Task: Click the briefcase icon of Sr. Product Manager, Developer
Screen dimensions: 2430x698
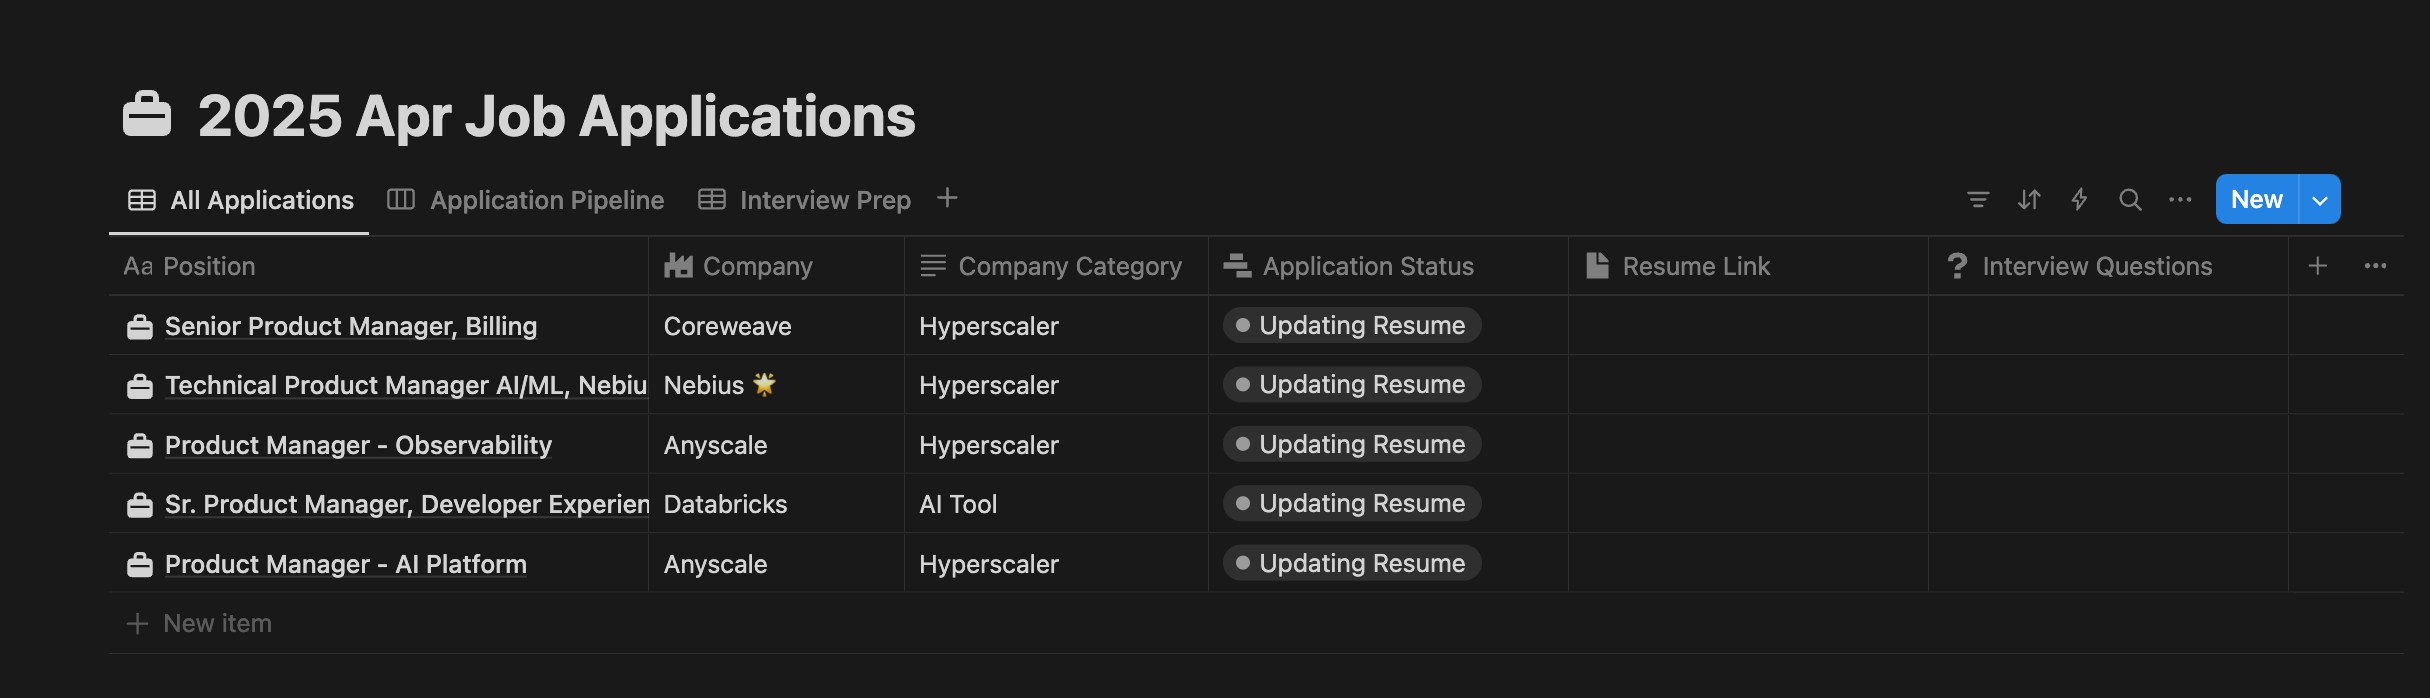Action: 140,505
